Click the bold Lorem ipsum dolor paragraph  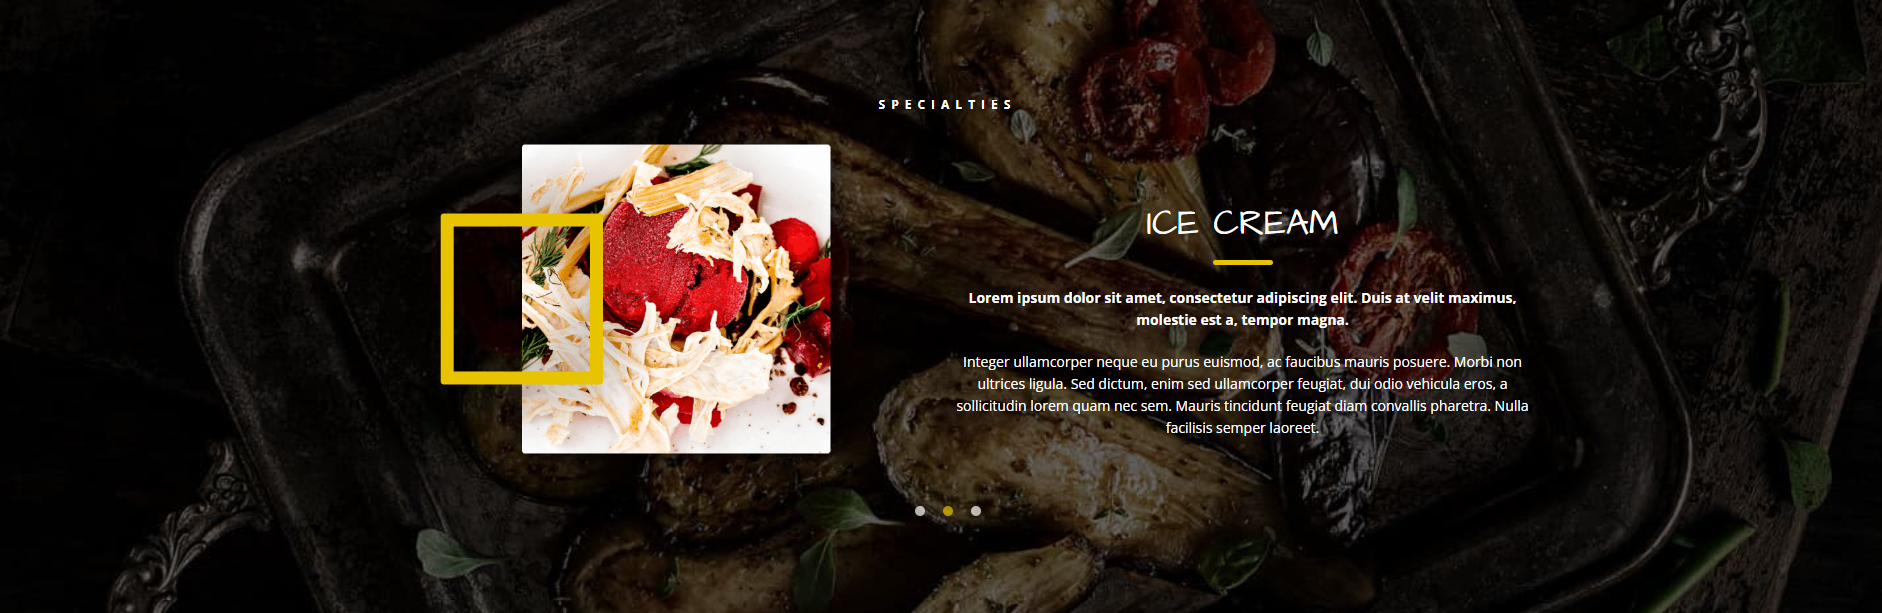tap(1242, 309)
